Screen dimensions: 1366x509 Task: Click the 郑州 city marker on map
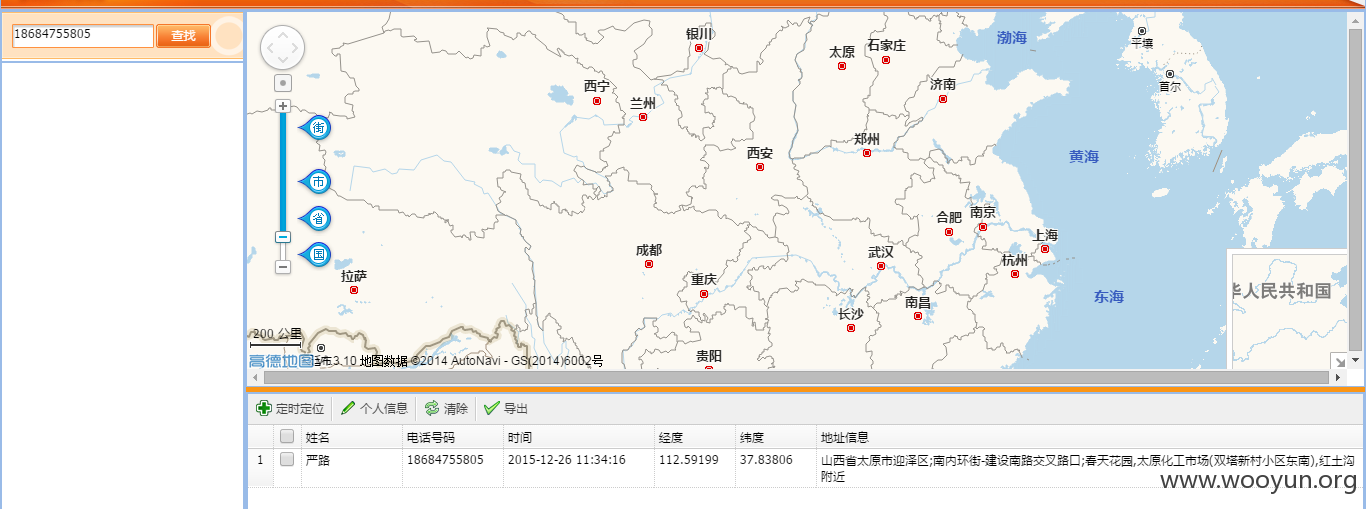pos(867,153)
